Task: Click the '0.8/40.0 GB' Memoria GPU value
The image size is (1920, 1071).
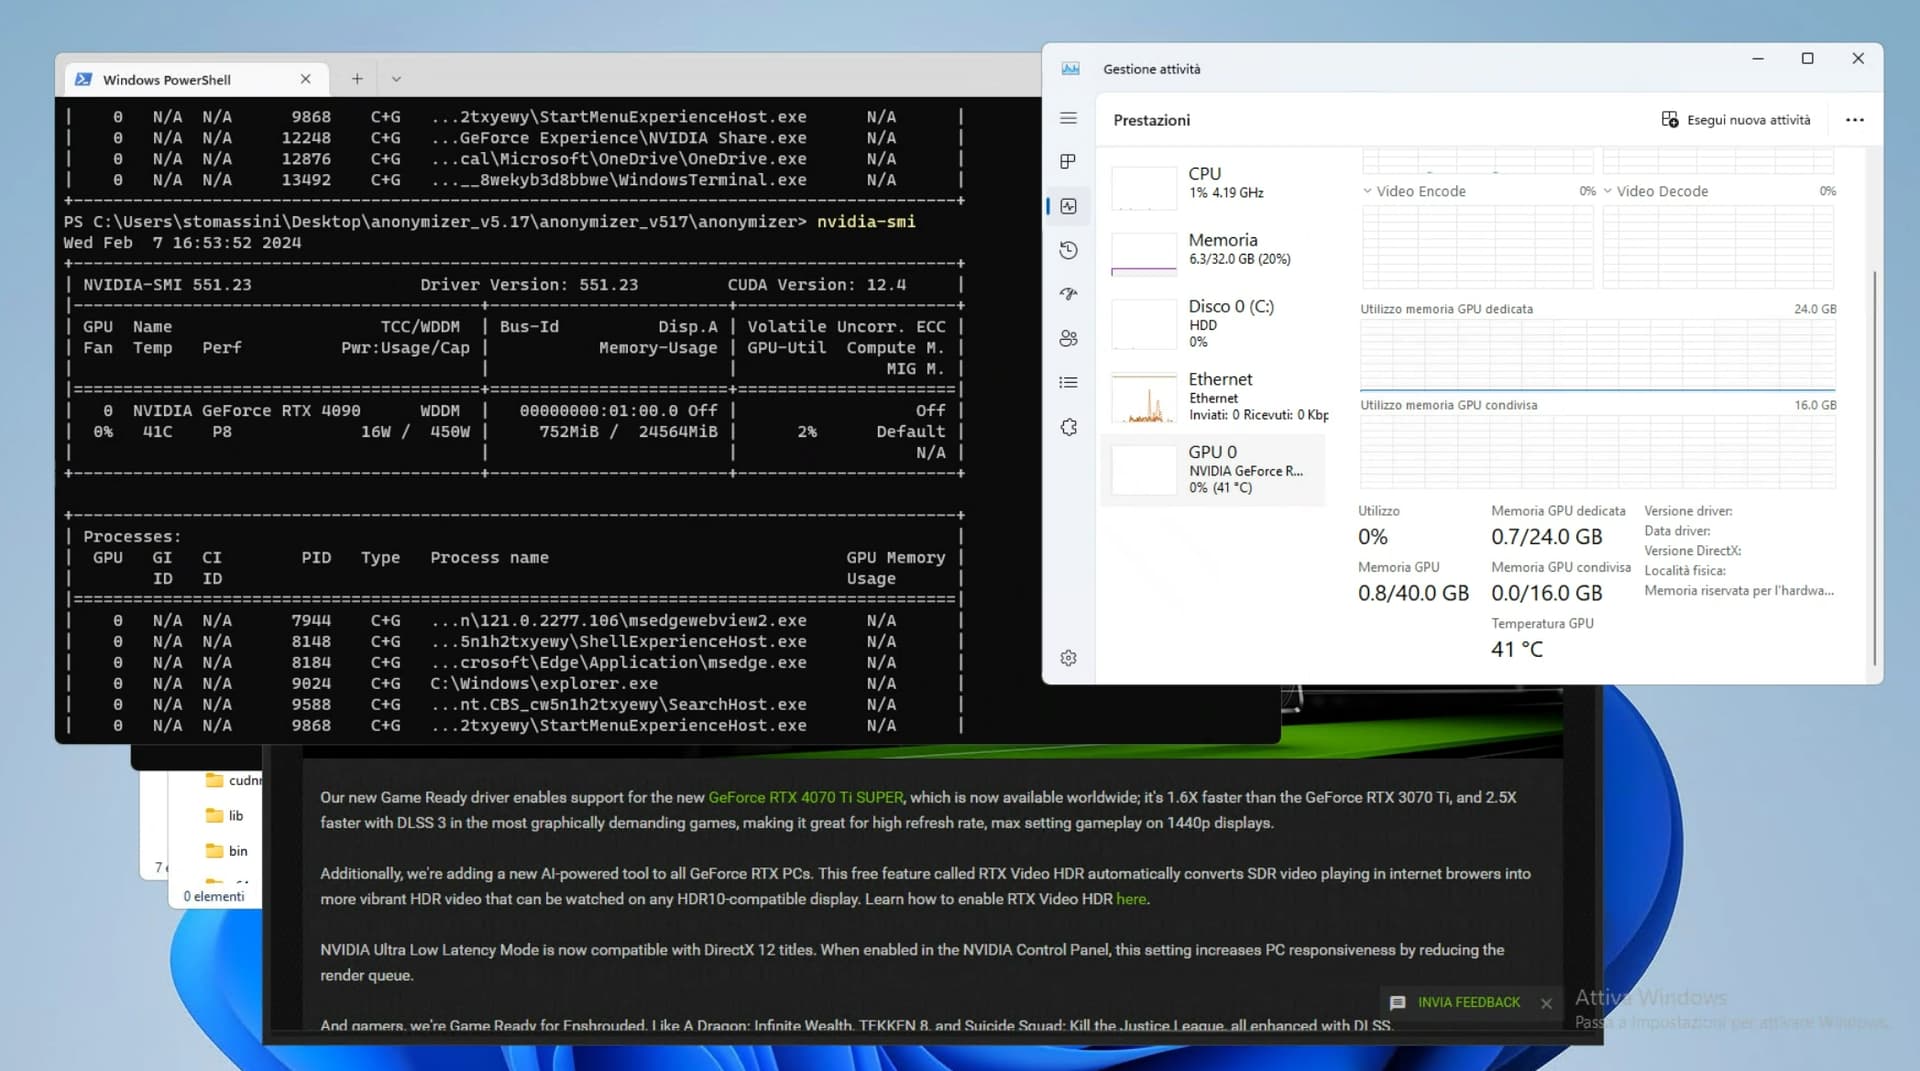Action: click(x=1413, y=593)
